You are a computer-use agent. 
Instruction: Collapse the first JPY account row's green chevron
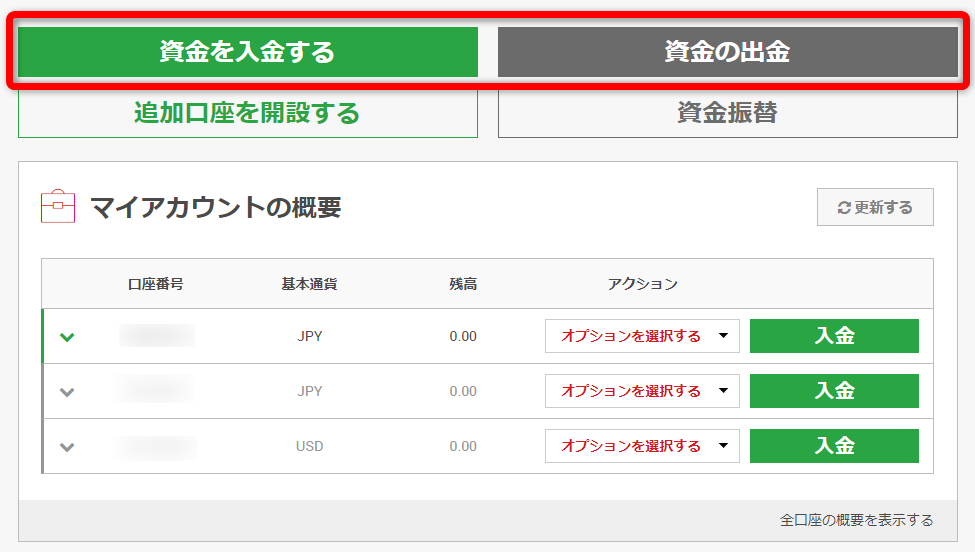click(67, 337)
